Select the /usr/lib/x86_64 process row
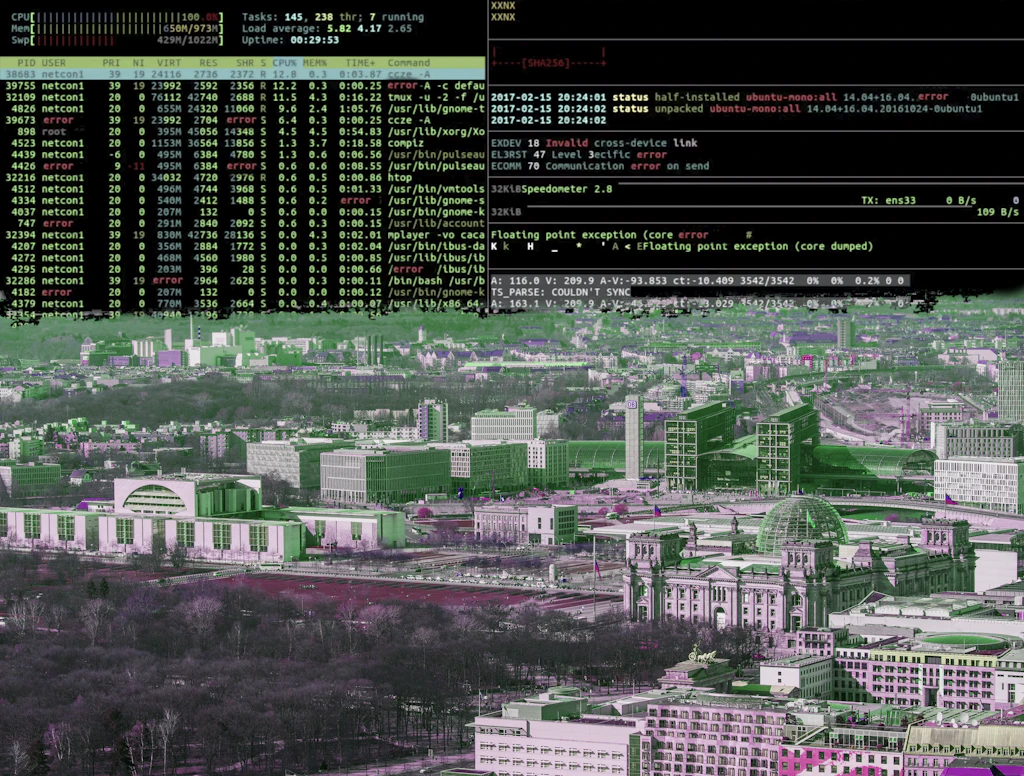 tap(242, 304)
